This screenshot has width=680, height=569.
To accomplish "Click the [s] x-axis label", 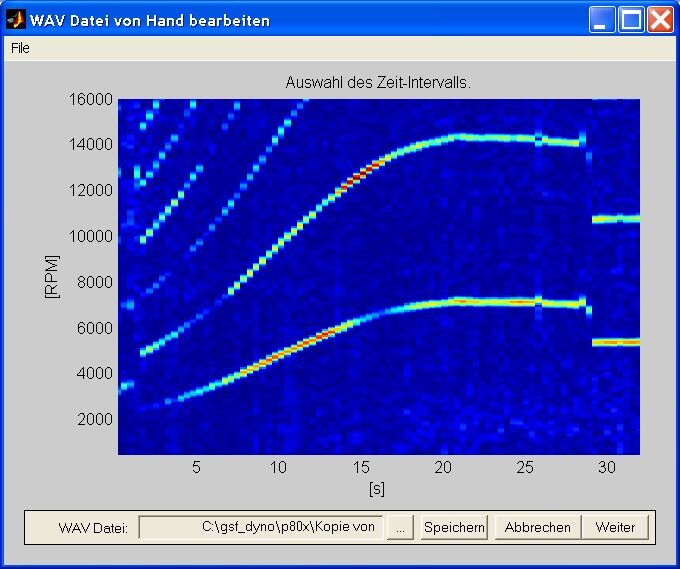I will 377,489.
